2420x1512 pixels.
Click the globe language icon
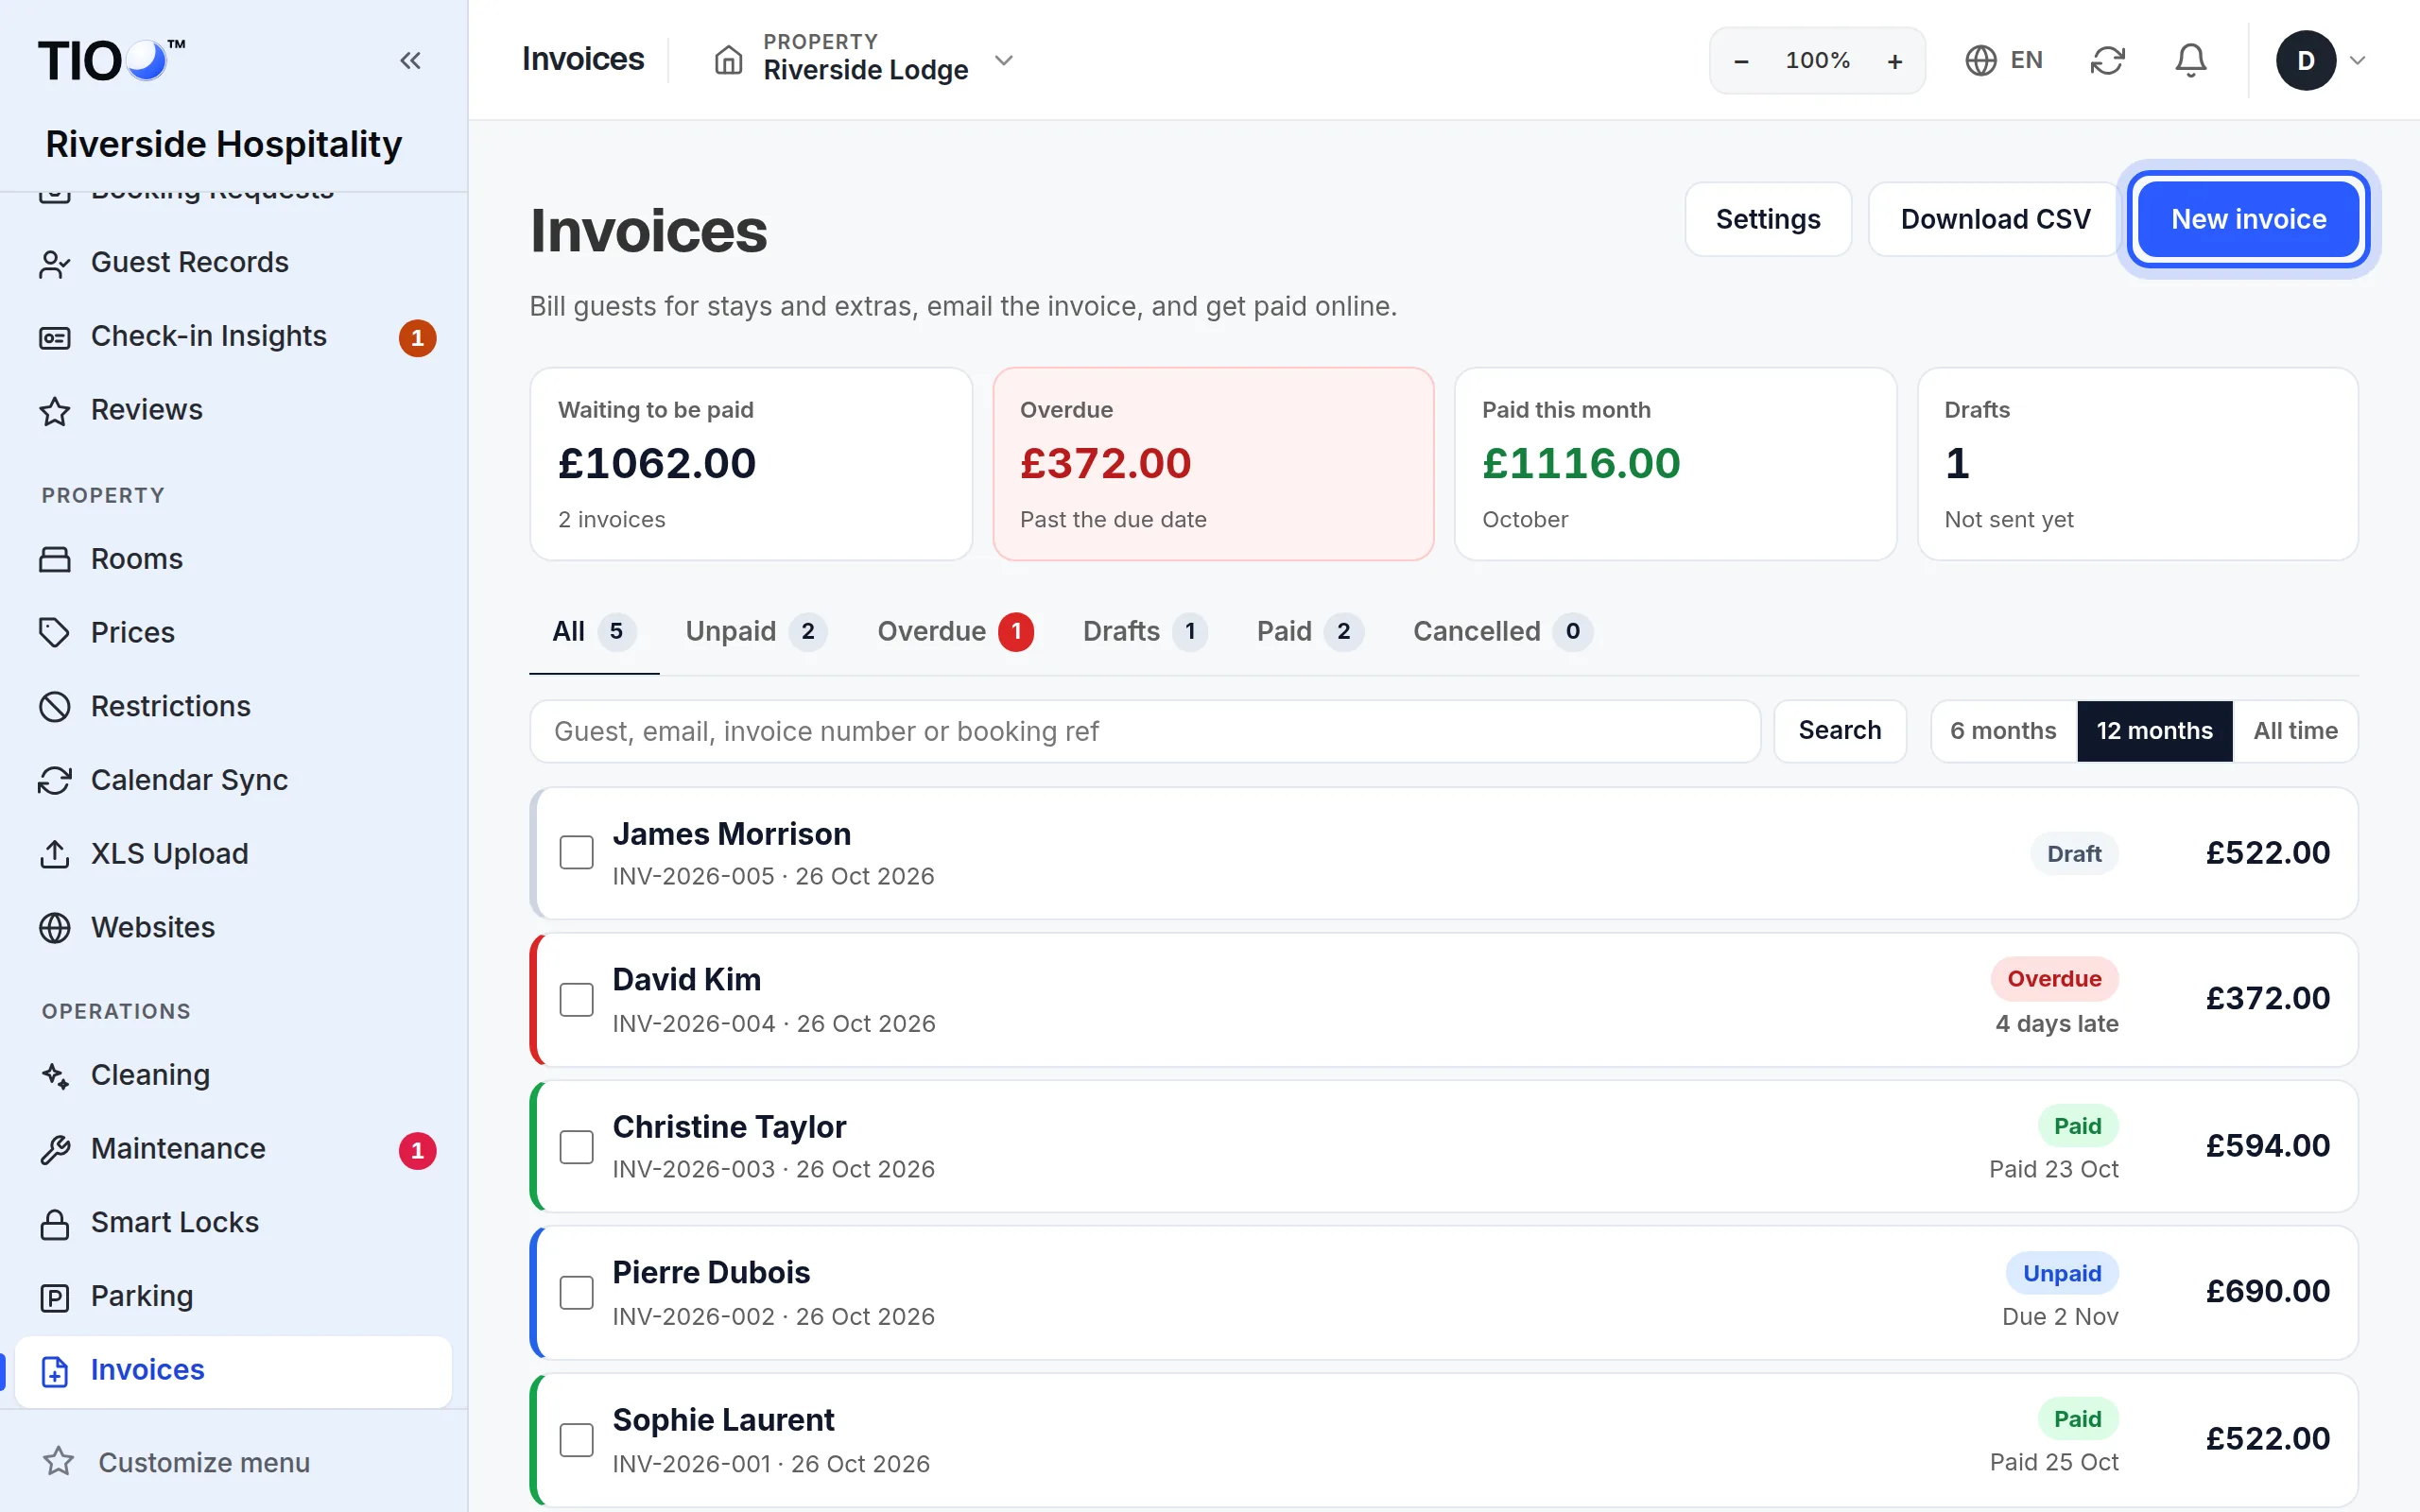1980,61
